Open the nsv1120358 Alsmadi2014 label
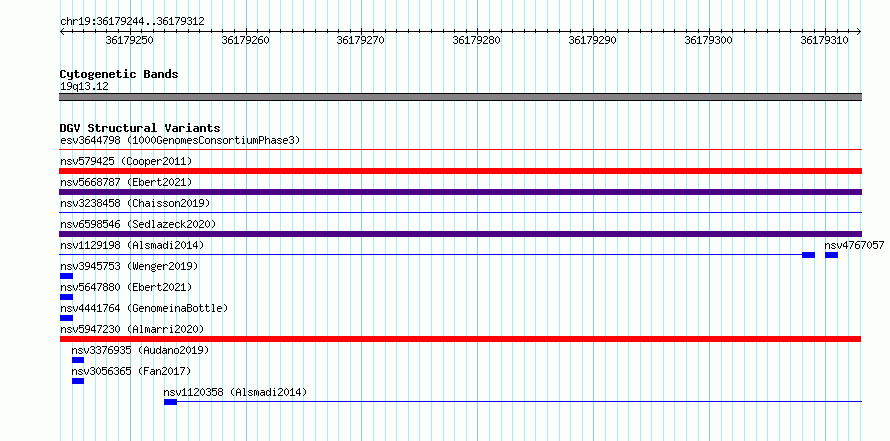Screen dimensions: 890x441 (235, 392)
